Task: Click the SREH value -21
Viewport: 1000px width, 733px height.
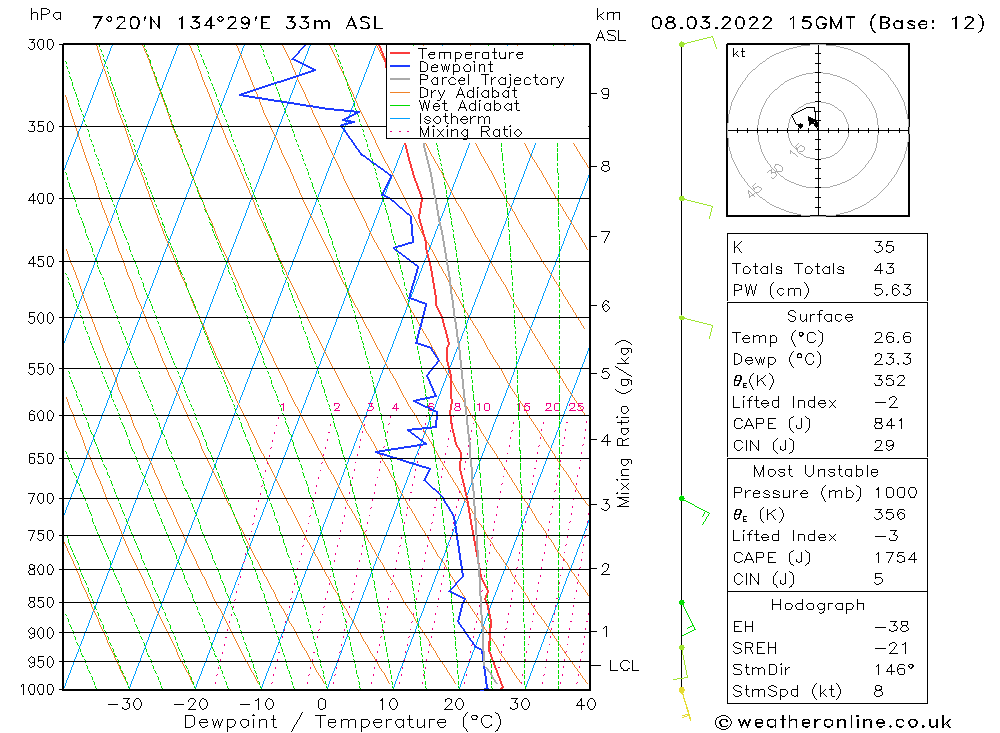Action: pyautogui.click(x=892, y=648)
